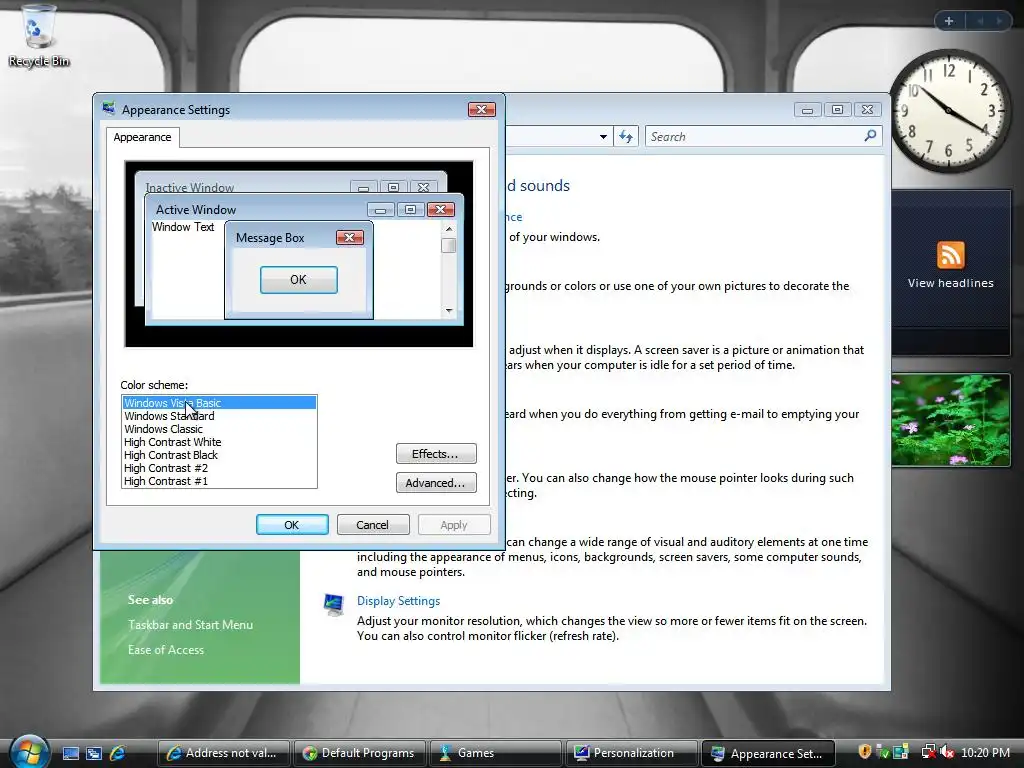
Task: Click the Windows Start orb
Action: pos(27,752)
